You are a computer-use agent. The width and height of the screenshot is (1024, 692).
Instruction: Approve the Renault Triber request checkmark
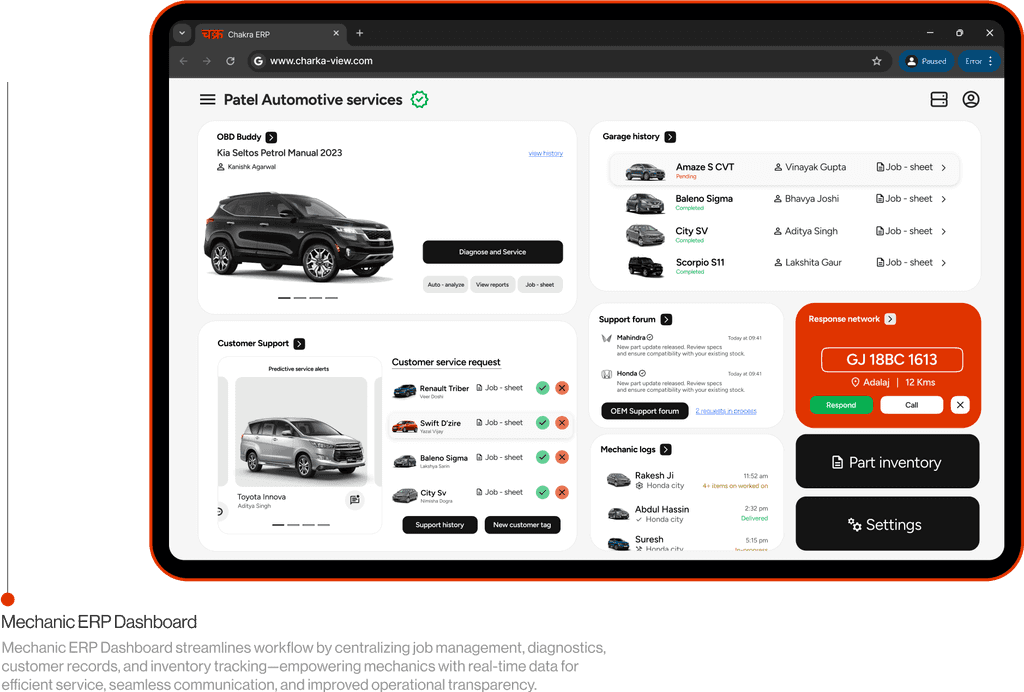pos(542,388)
